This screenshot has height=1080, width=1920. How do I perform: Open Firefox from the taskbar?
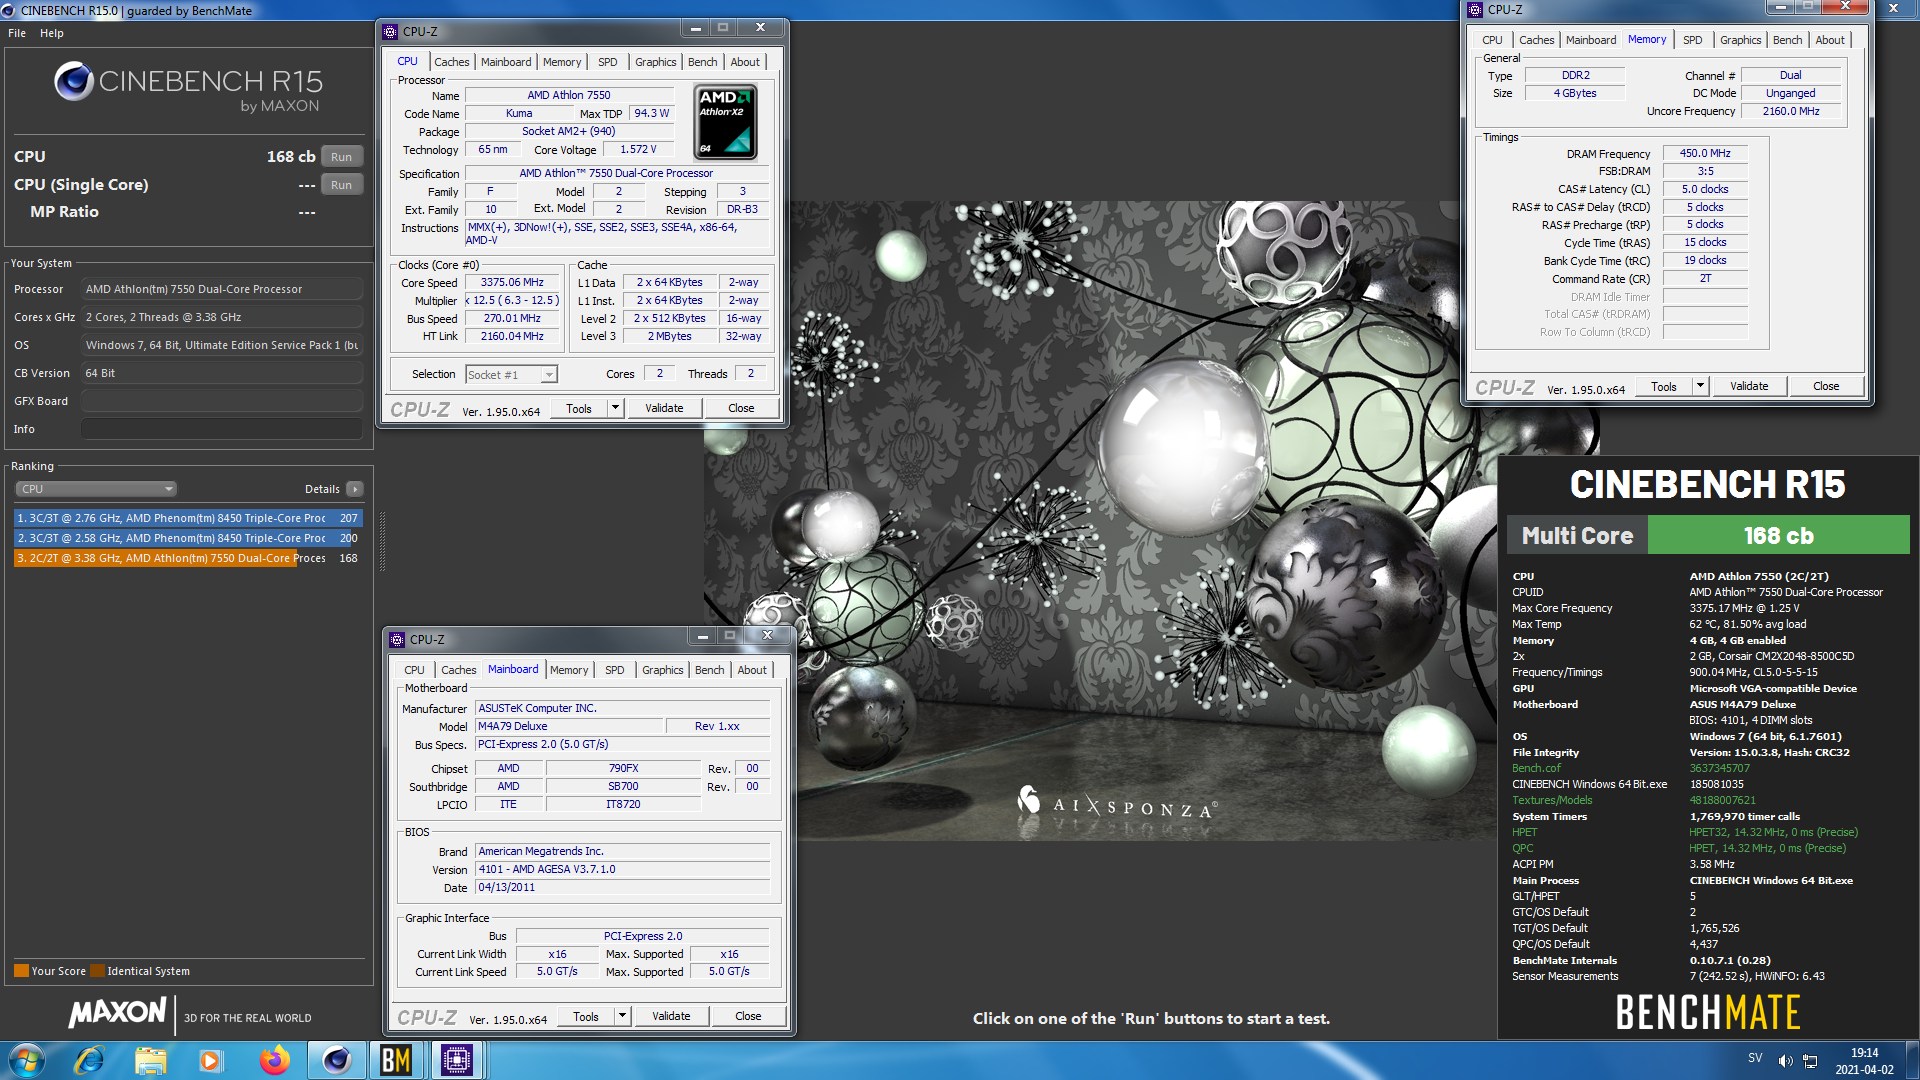point(274,1060)
